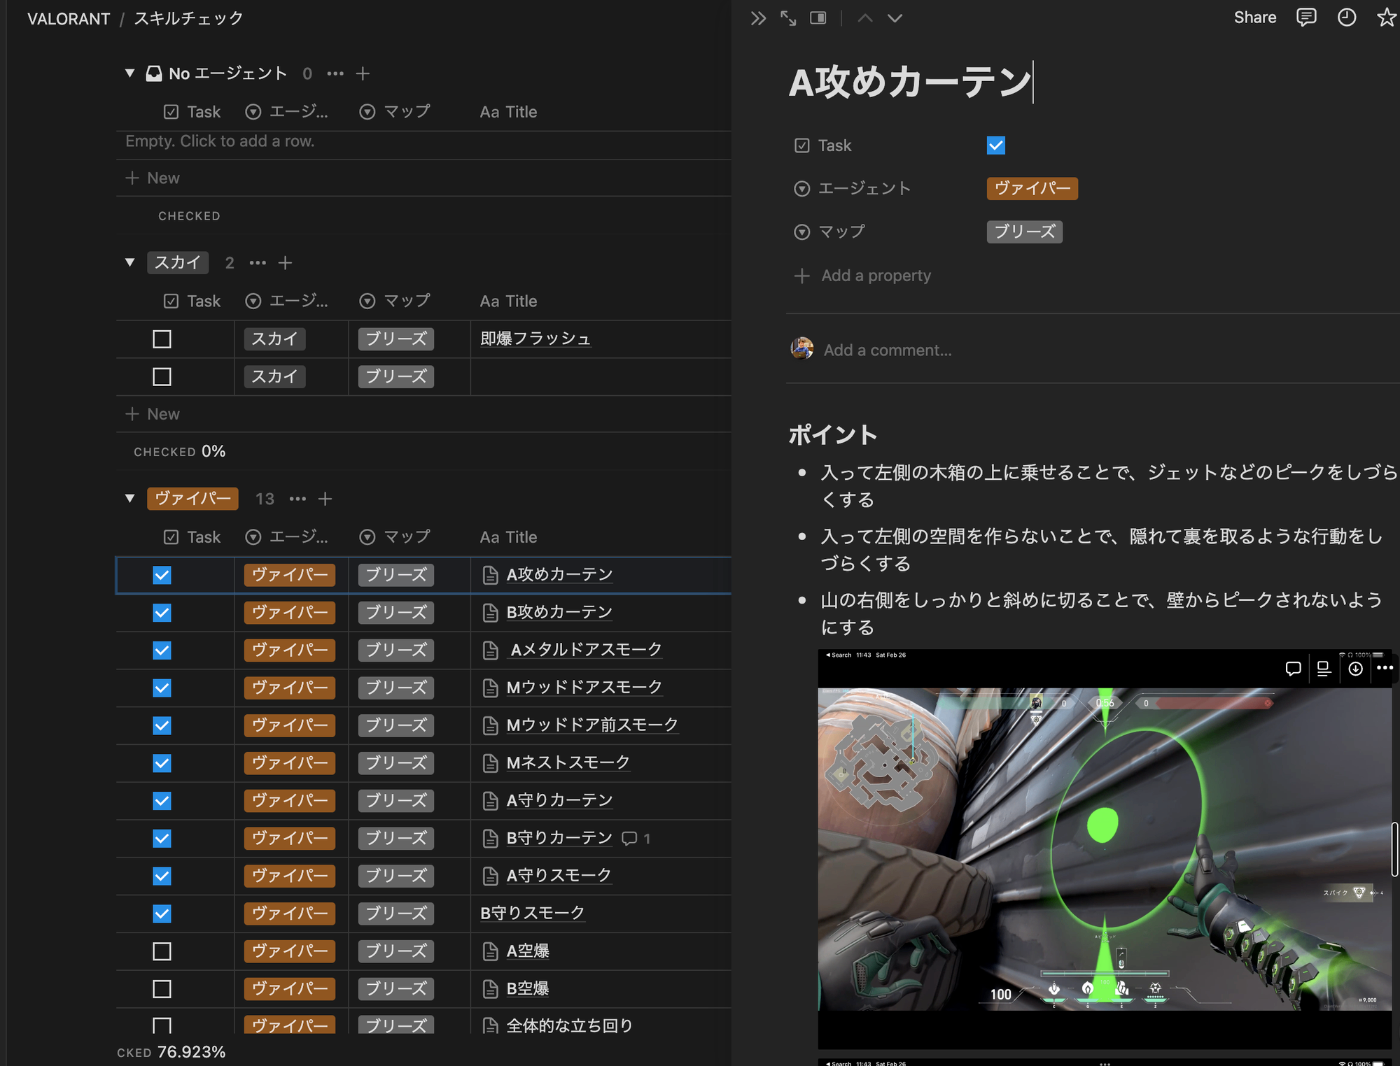Click New under No エージェント group
Image resolution: width=1400 pixels, height=1066 pixels.
(x=152, y=178)
